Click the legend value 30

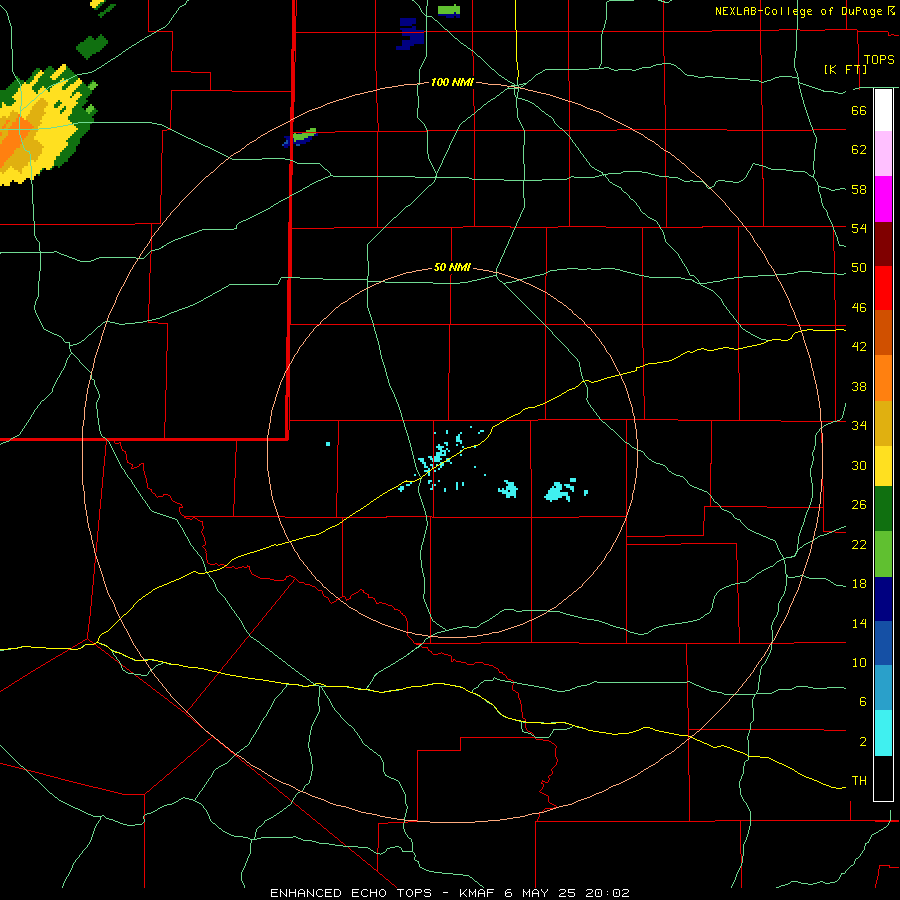point(859,465)
